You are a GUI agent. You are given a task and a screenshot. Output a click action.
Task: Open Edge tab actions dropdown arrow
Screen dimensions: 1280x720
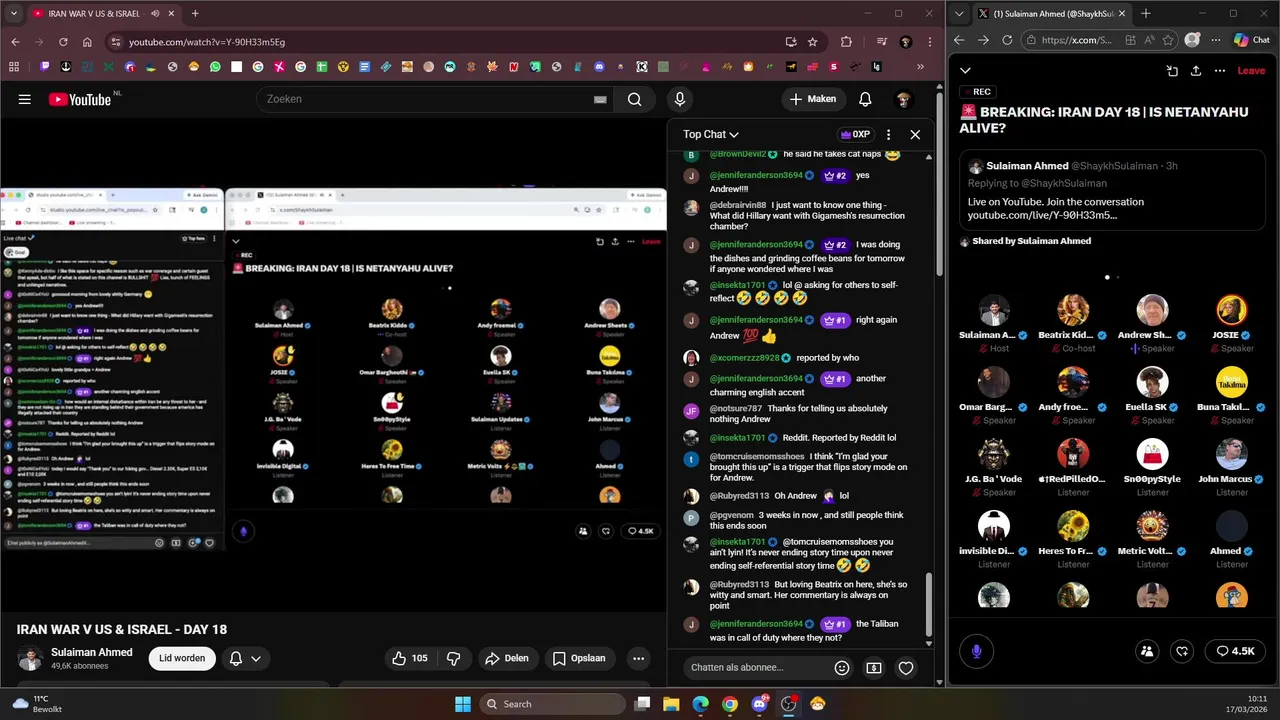coord(961,14)
